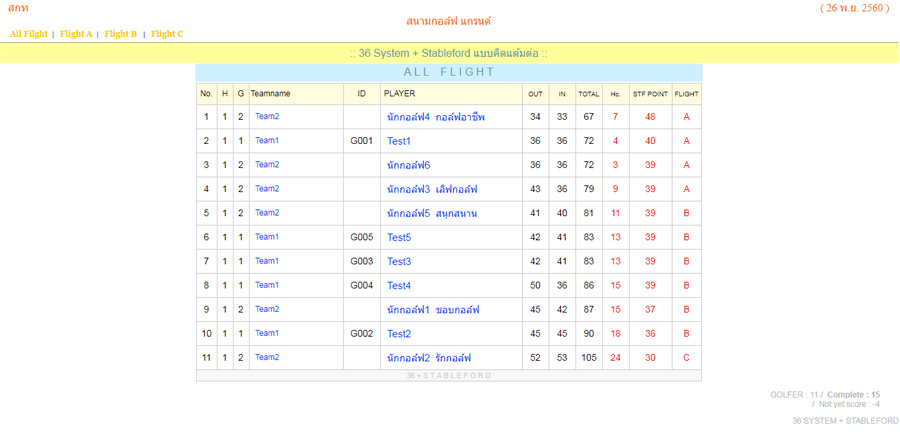The image size is (900, 433).
Task: Select player Test4 link
Action: click(399, 286)
